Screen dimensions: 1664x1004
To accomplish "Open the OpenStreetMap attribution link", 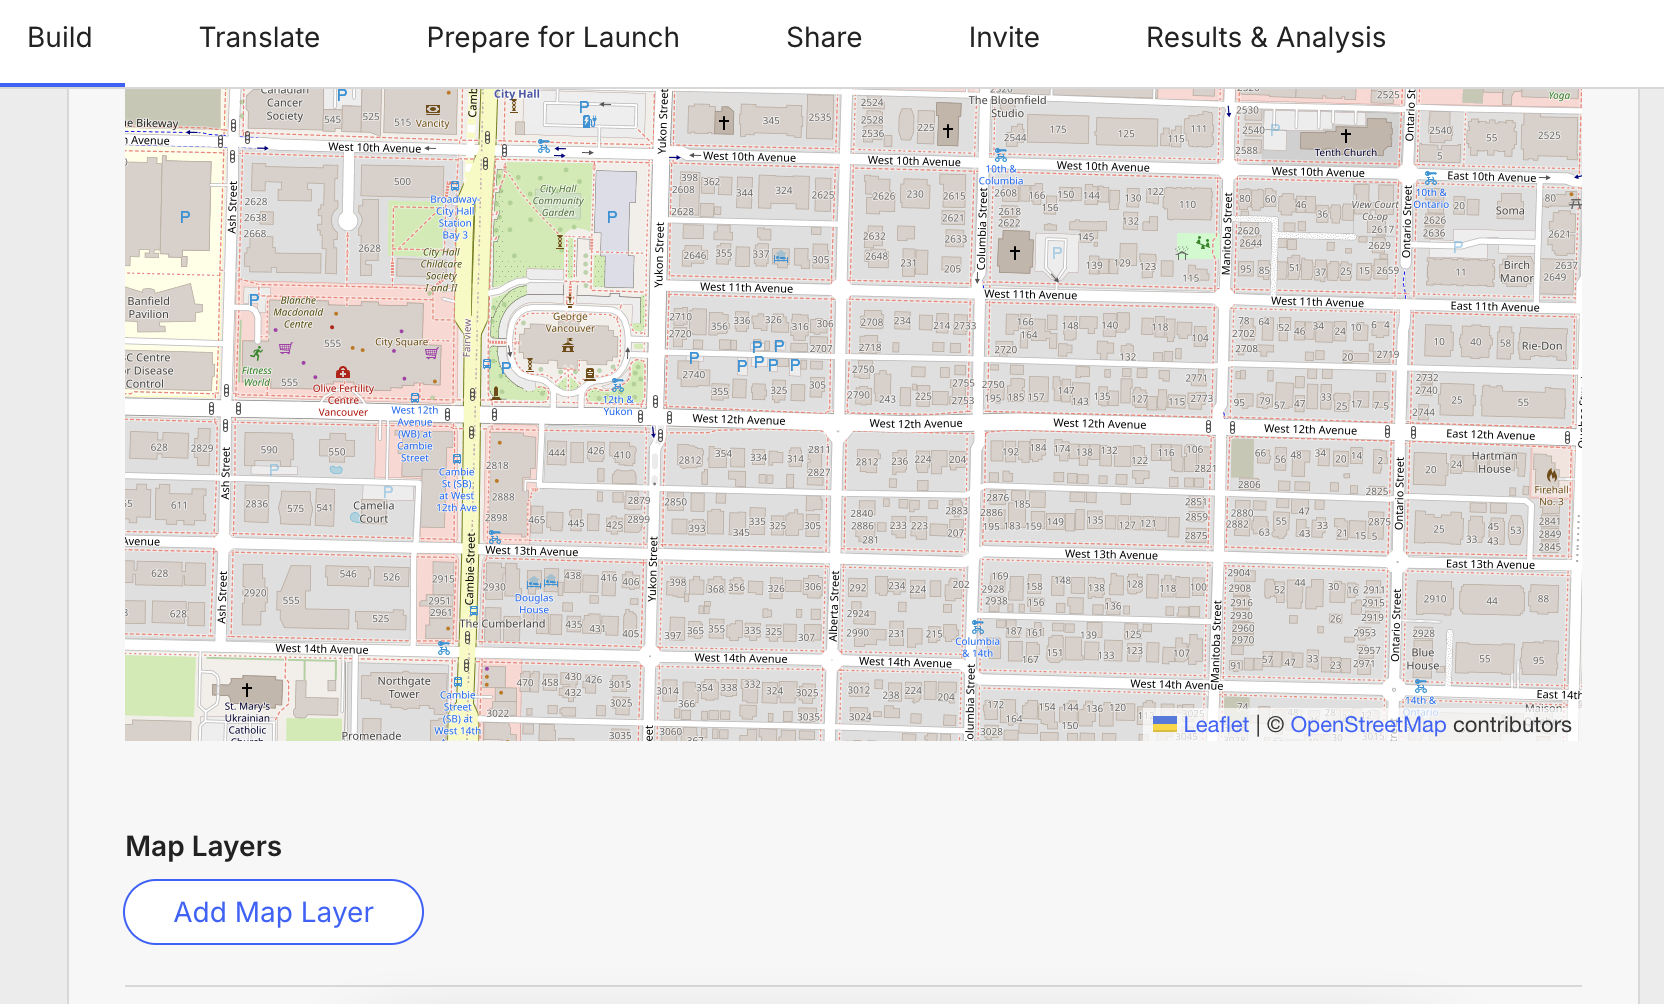I will pyautogui.click(x=1367, y=725).
